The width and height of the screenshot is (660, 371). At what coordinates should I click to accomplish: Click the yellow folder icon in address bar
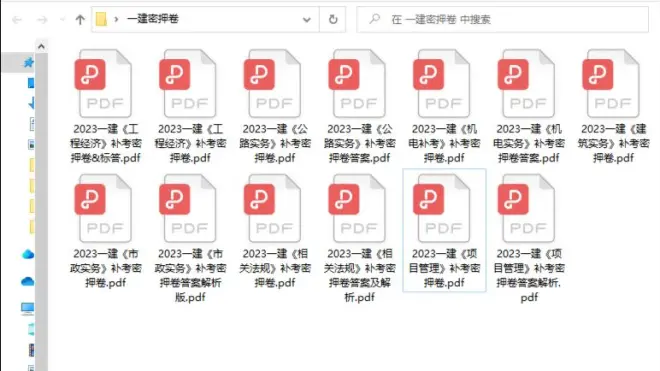101,19
